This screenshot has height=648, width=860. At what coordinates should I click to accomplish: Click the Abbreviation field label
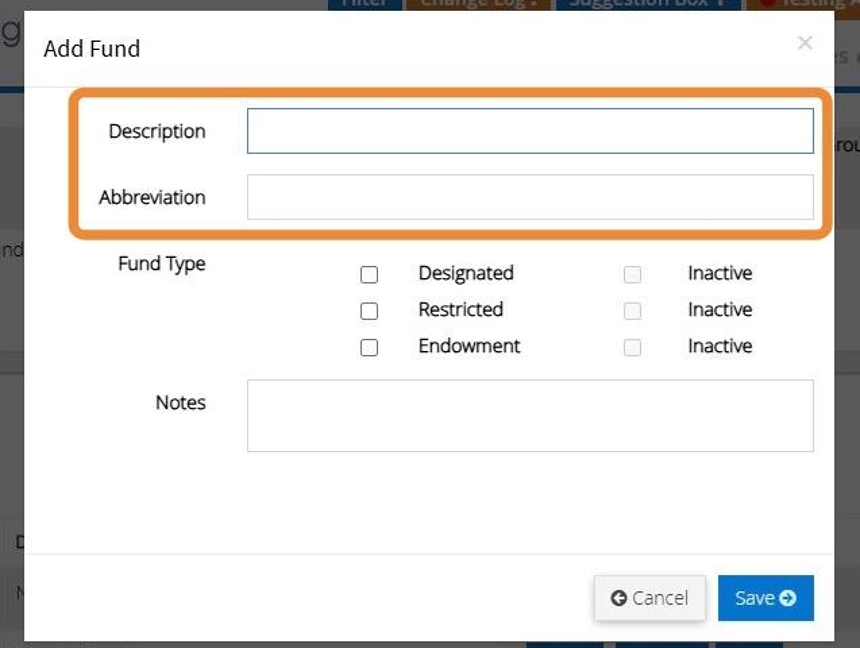(x=152, y=197)
